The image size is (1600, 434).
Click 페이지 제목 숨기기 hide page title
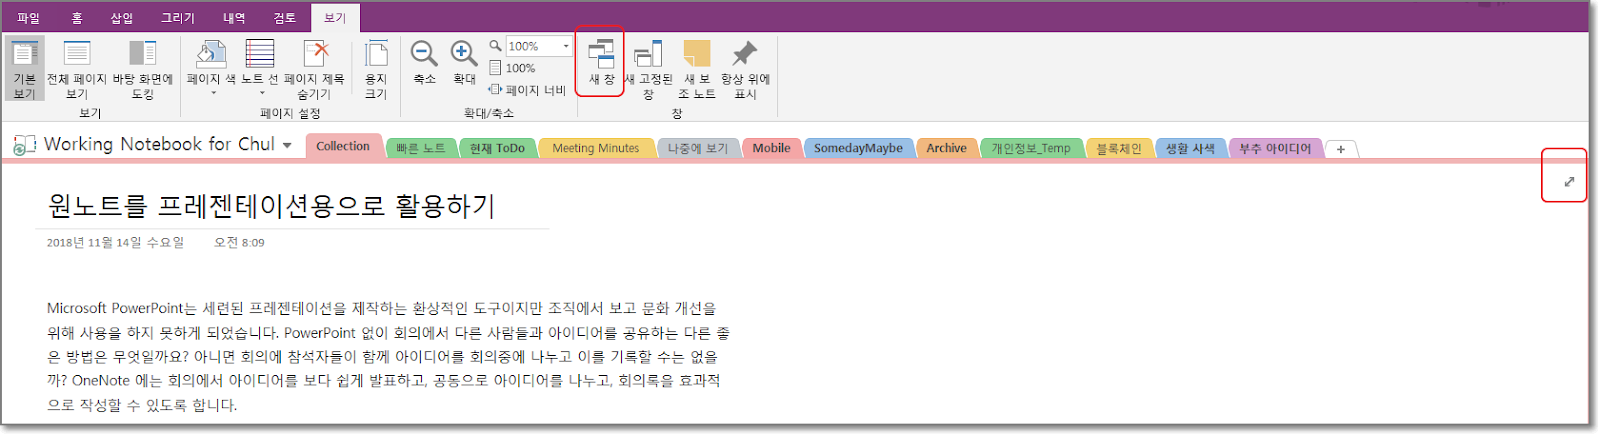(x=314, y=68)
